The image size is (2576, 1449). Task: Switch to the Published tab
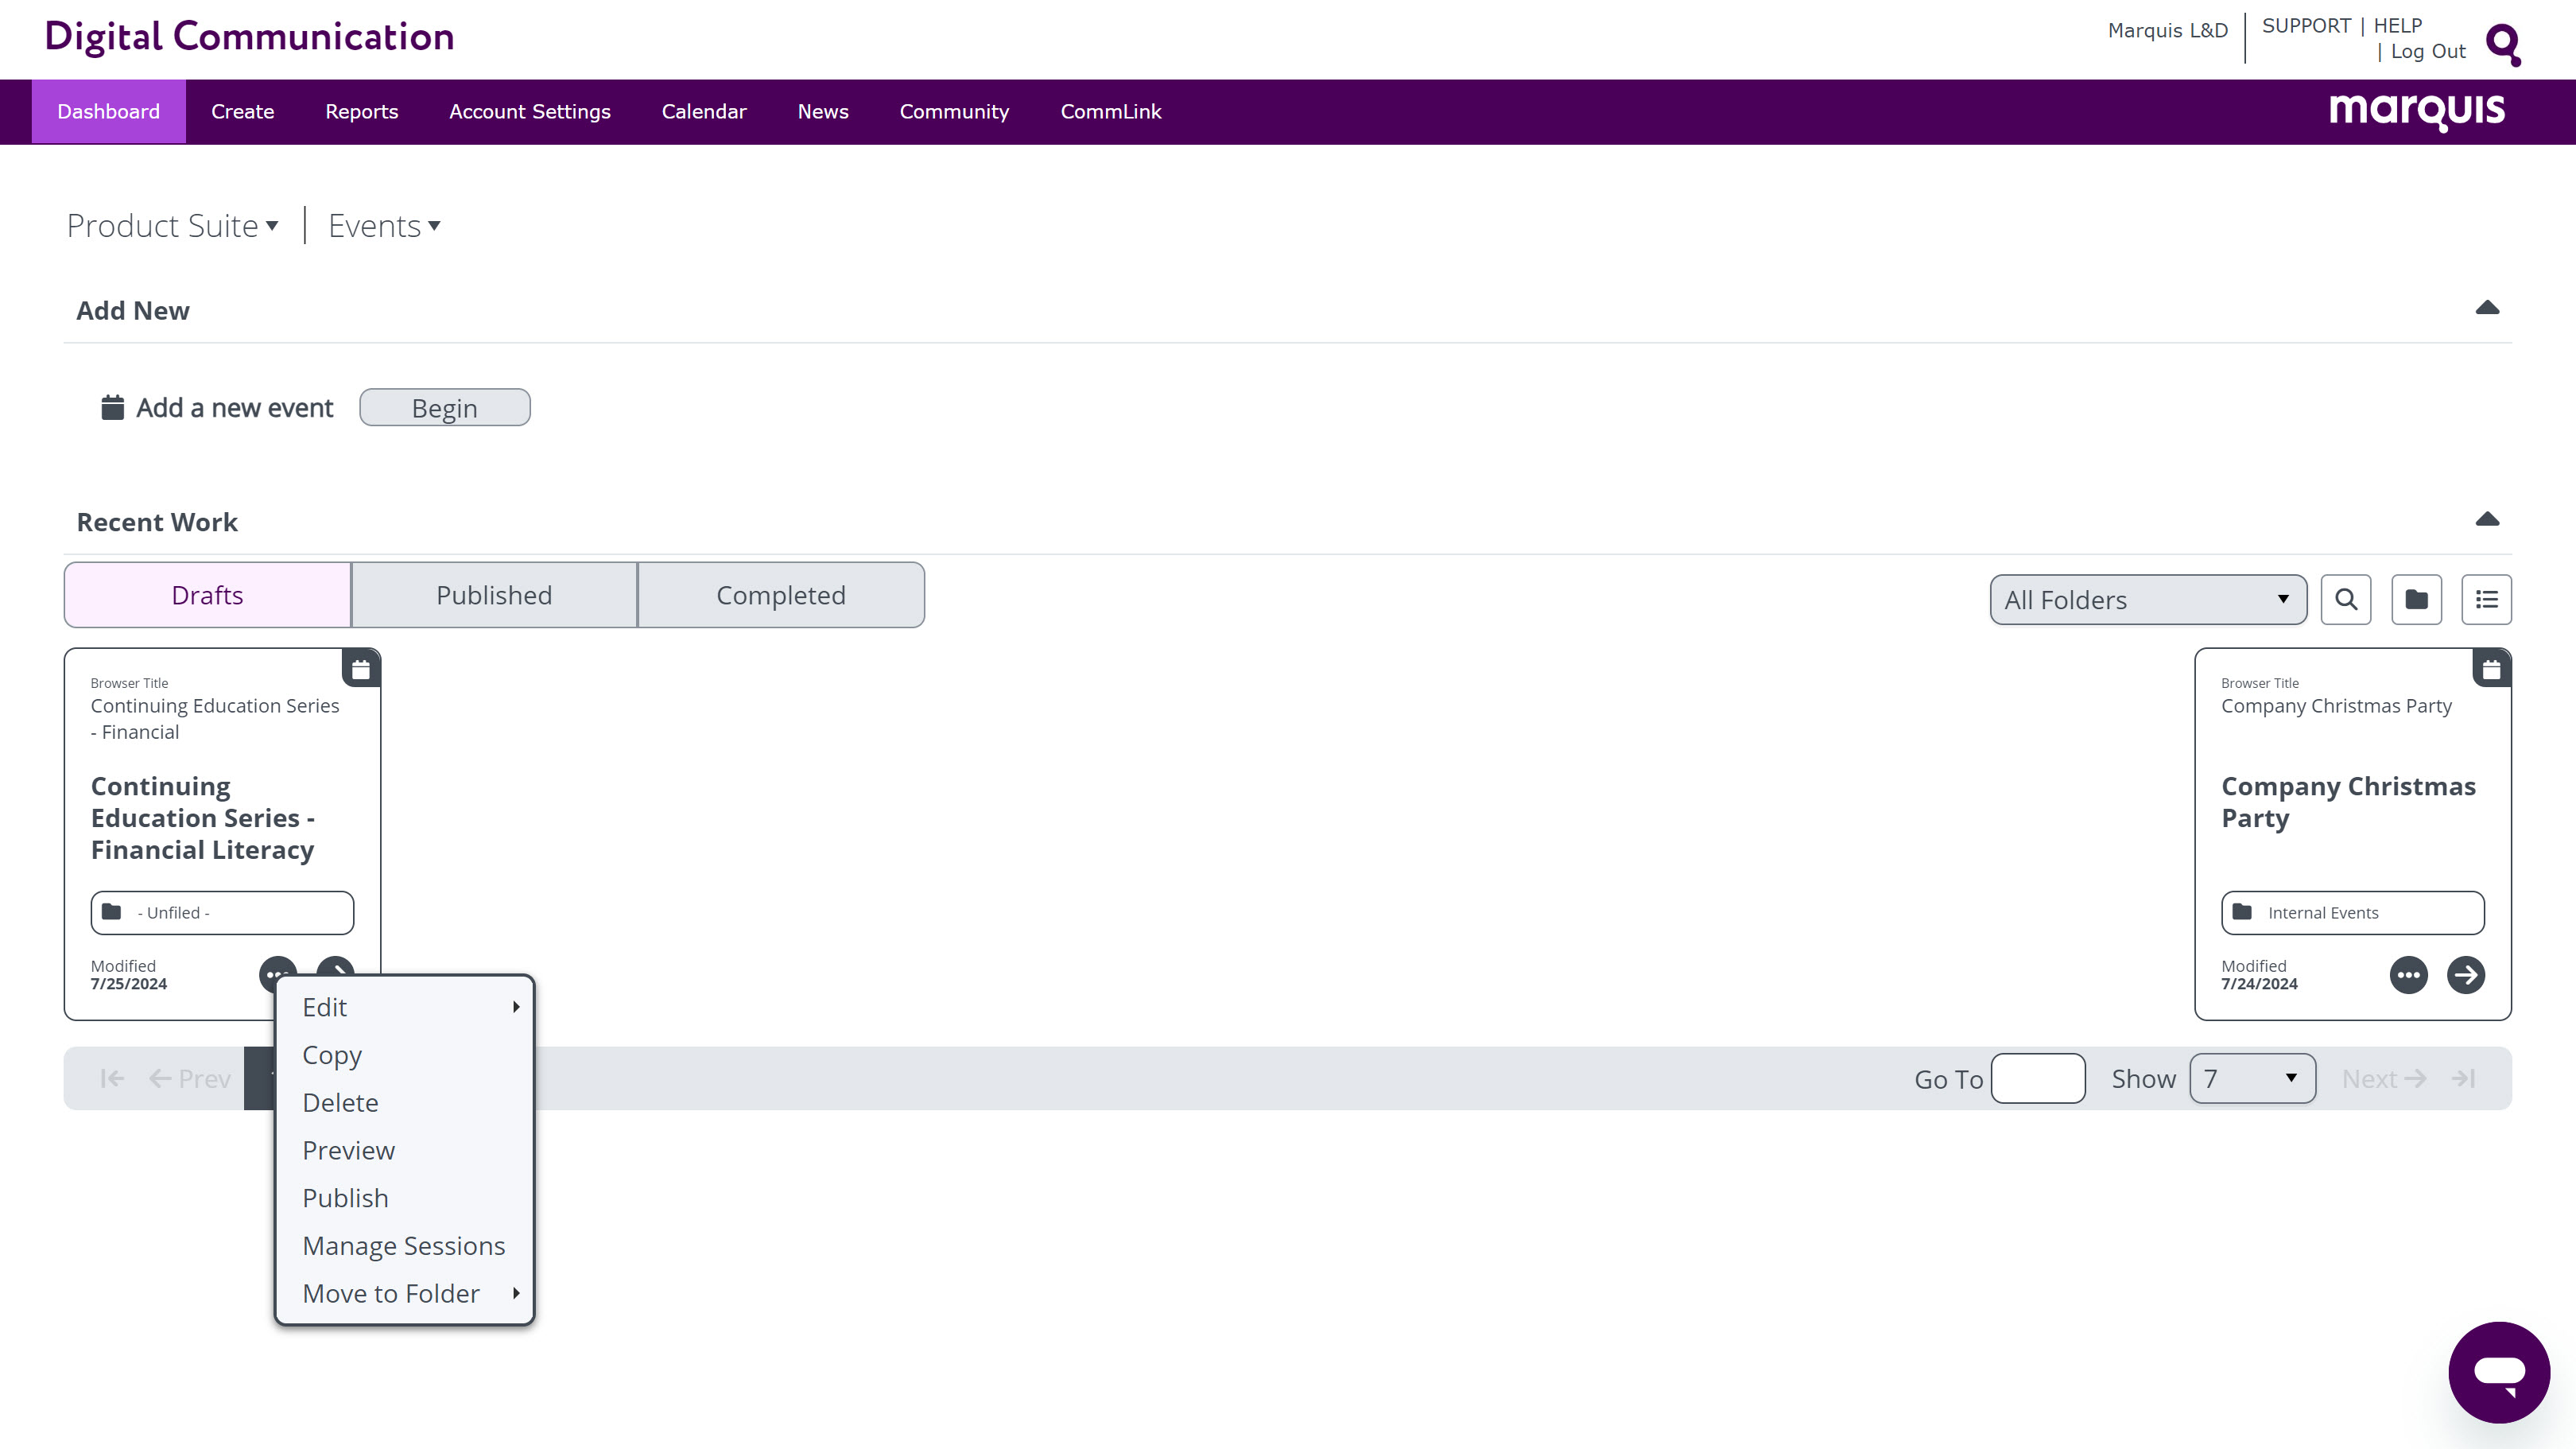494,595
